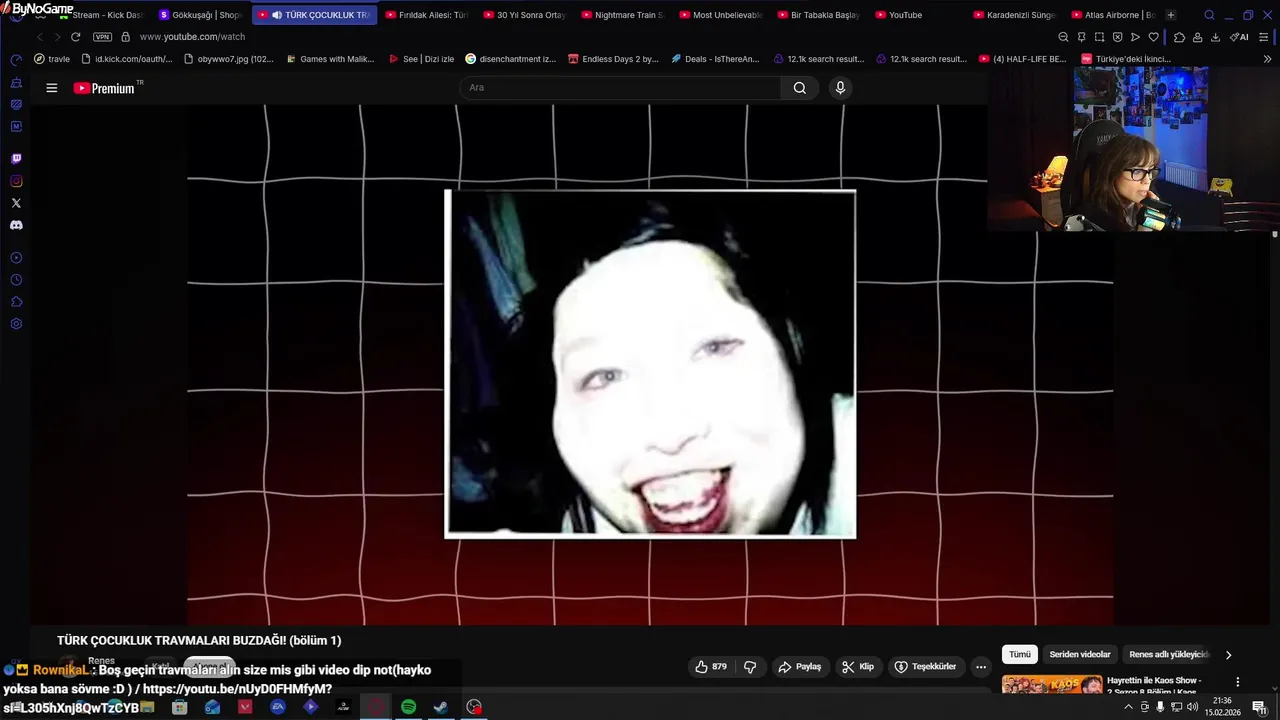Screen dimensions: 1280x720
Task: Open the browser AI button in toolbar
Action: coord(1239,37)
